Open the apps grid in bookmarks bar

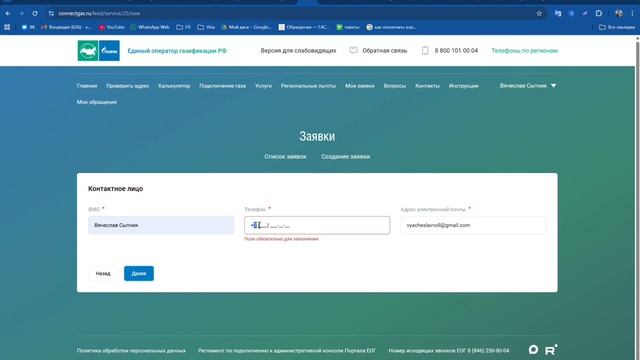pyautogui.click(x=7, y=27)
